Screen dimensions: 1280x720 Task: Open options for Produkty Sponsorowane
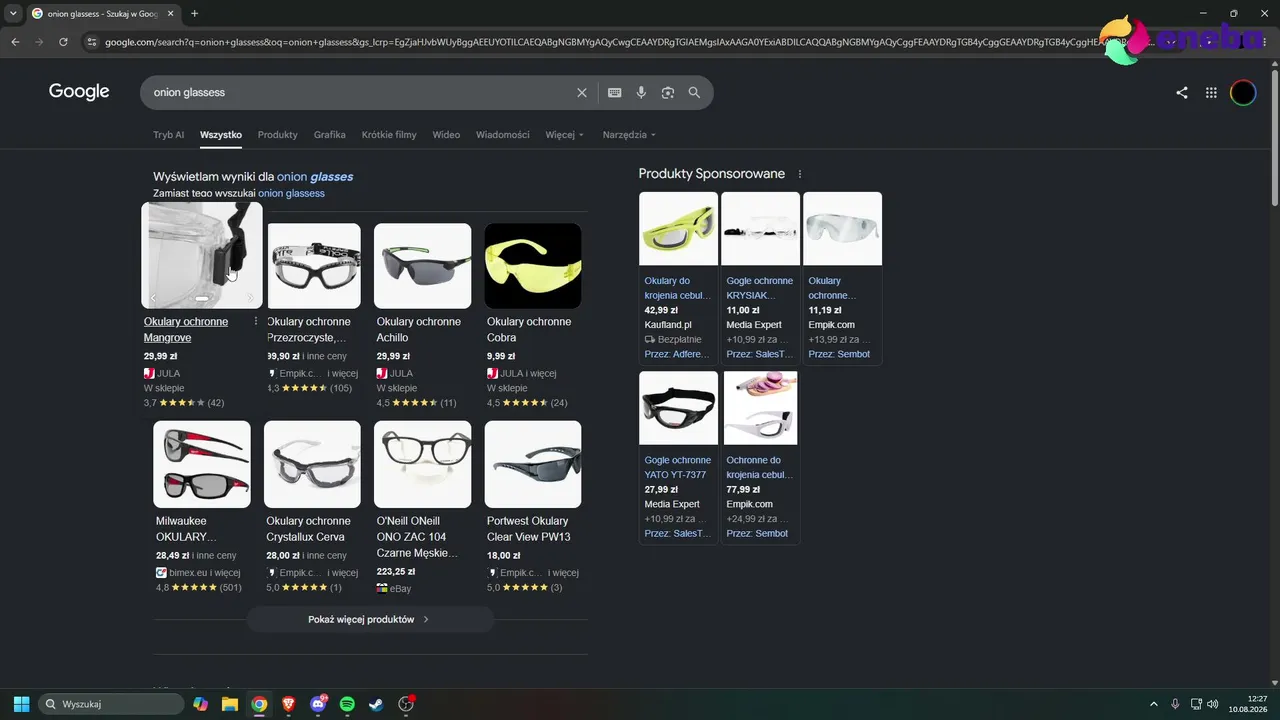[x=800, y=174]
